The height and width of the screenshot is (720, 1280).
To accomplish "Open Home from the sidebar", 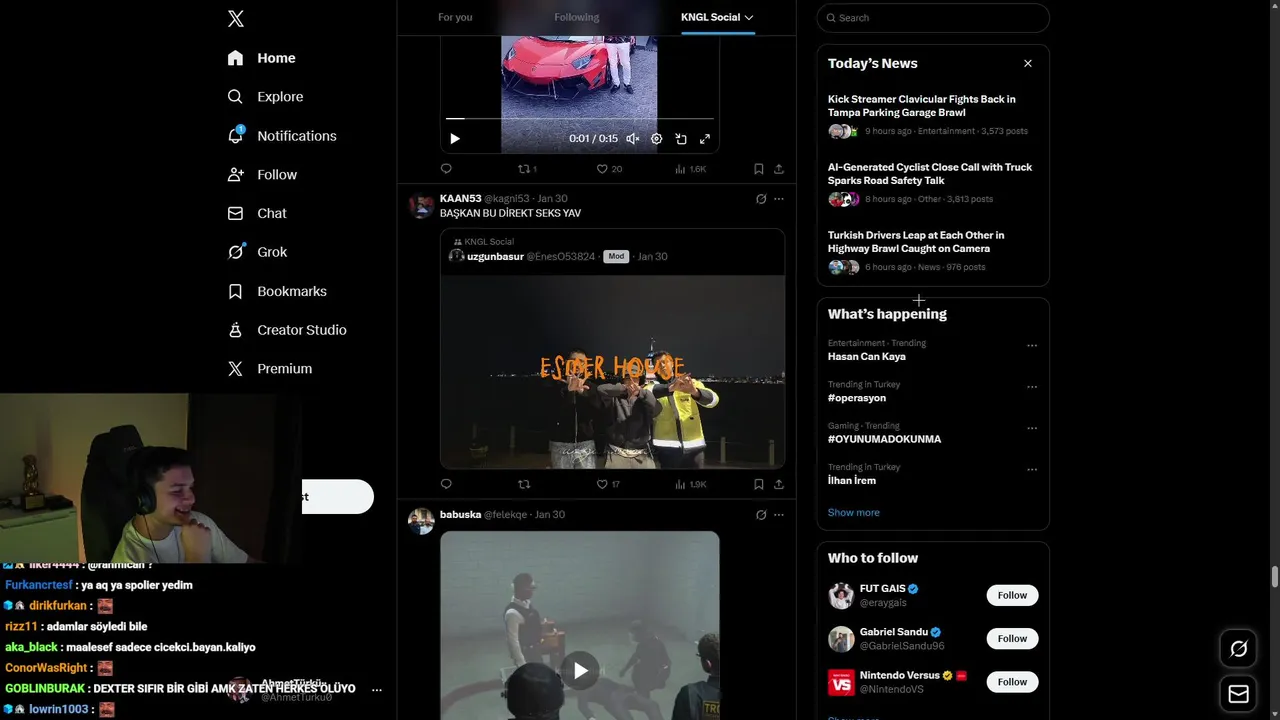I will pos(262,58).
